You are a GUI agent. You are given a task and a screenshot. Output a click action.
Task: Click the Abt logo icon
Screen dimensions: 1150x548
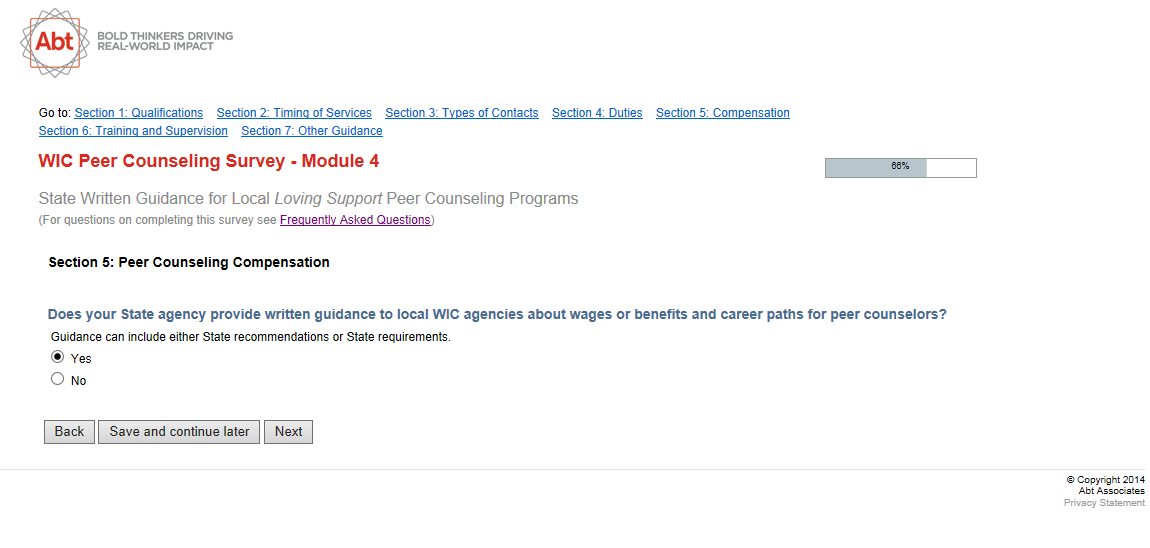click(56, 42)
